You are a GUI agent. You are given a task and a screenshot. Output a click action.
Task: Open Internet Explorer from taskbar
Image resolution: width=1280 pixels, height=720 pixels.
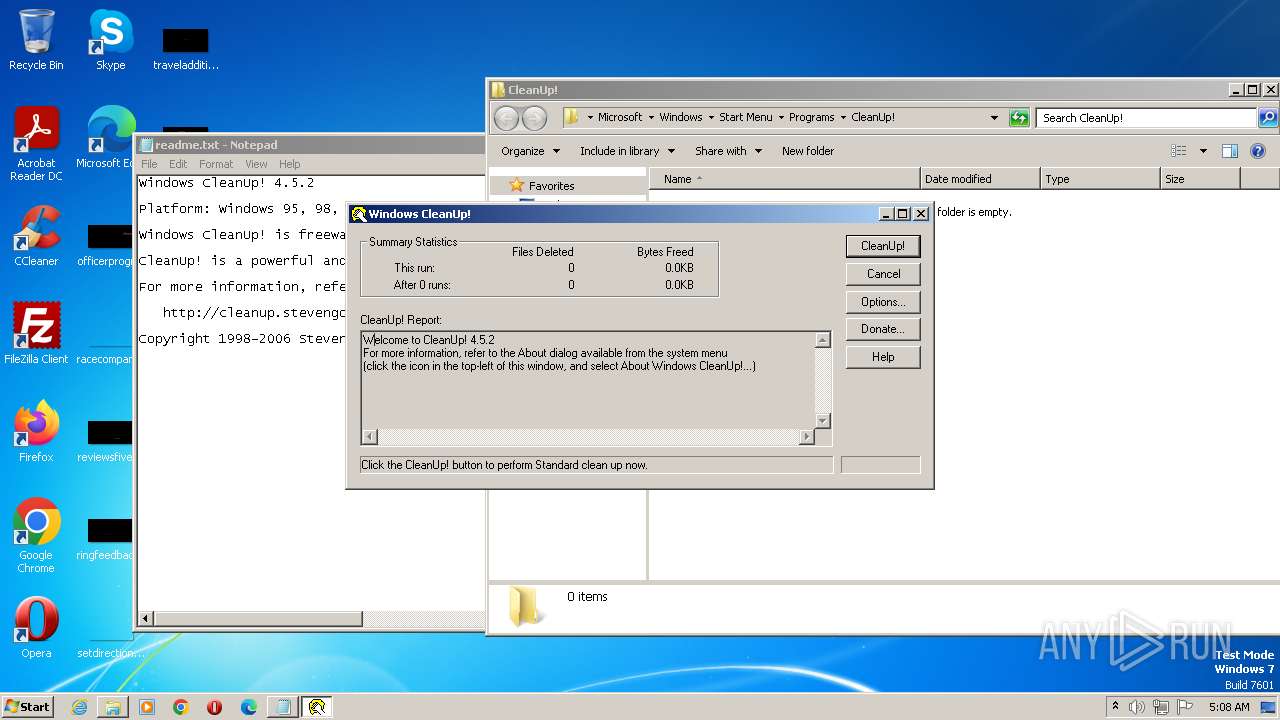[x=79, y=707]
